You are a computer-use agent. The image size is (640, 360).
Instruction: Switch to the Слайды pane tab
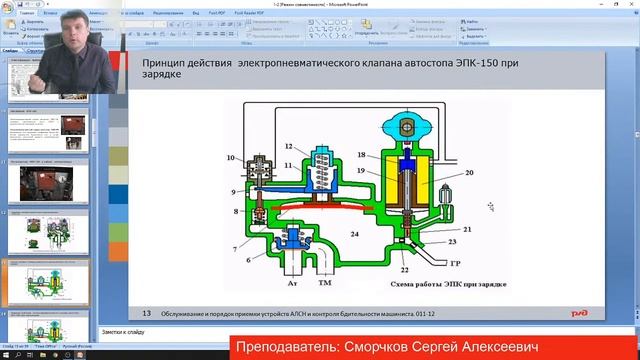10,51
